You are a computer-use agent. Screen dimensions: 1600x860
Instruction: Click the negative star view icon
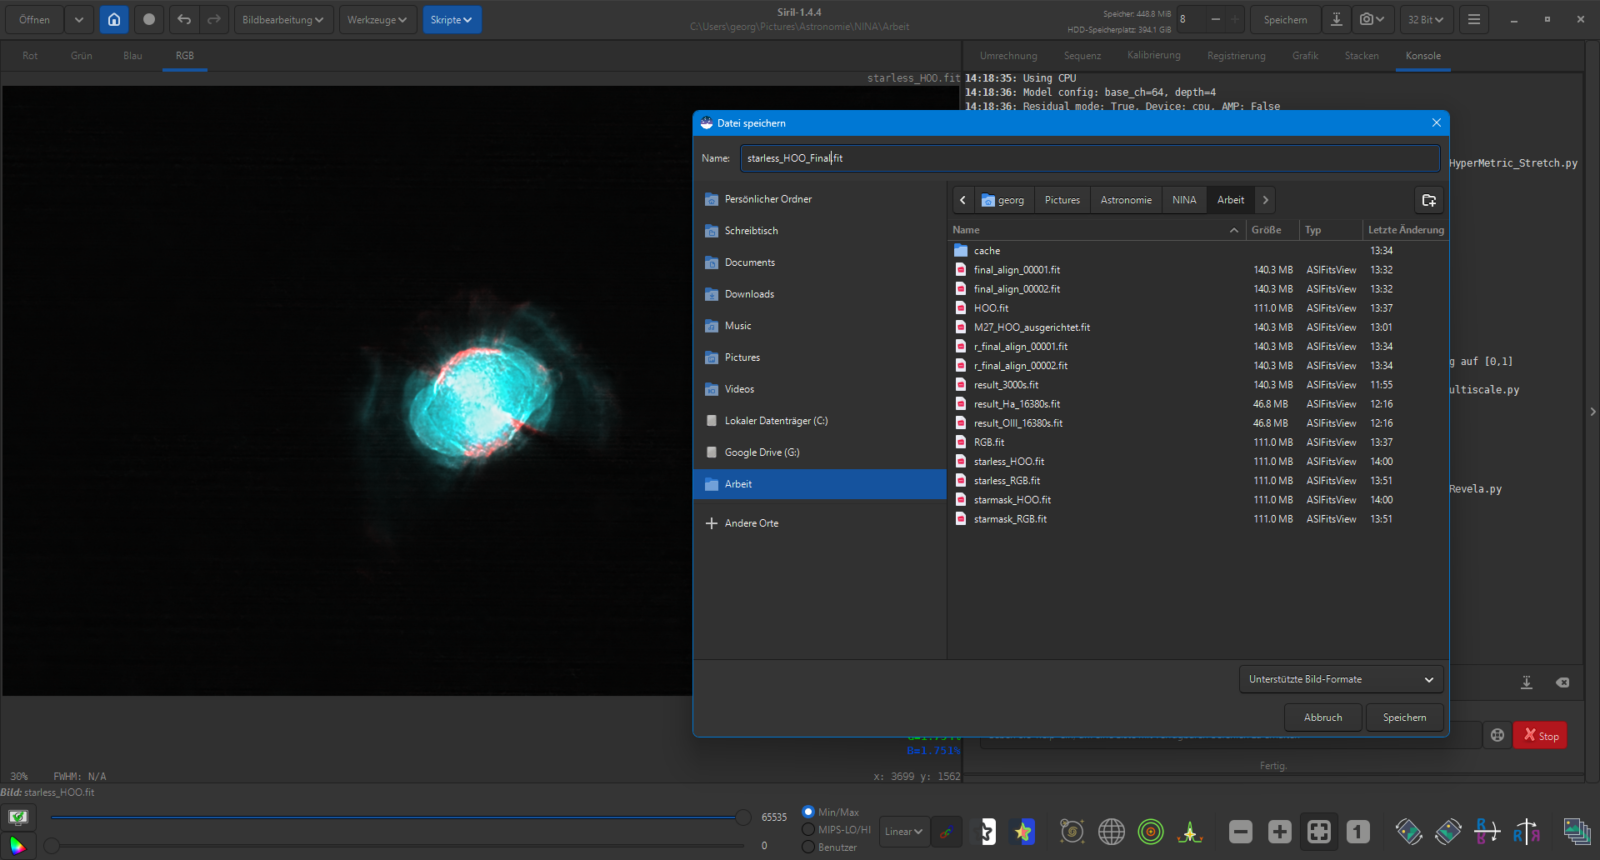coord(986,831)
